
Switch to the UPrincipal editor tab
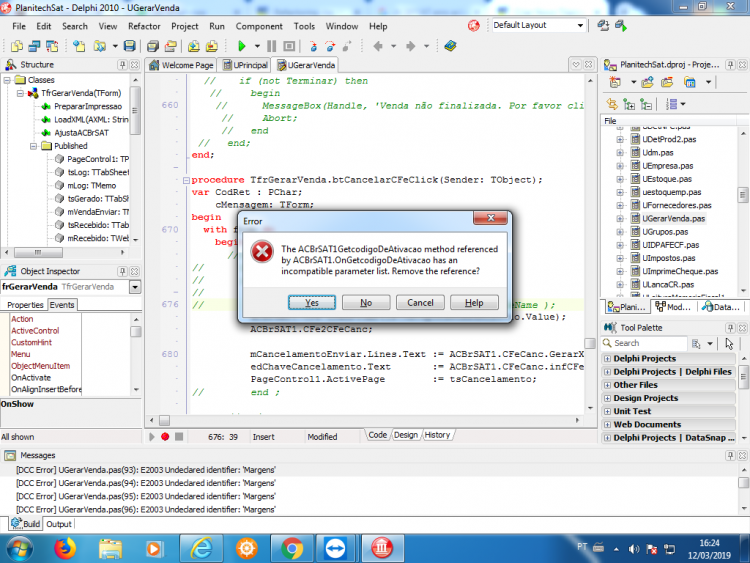click(x=245, y=65)
